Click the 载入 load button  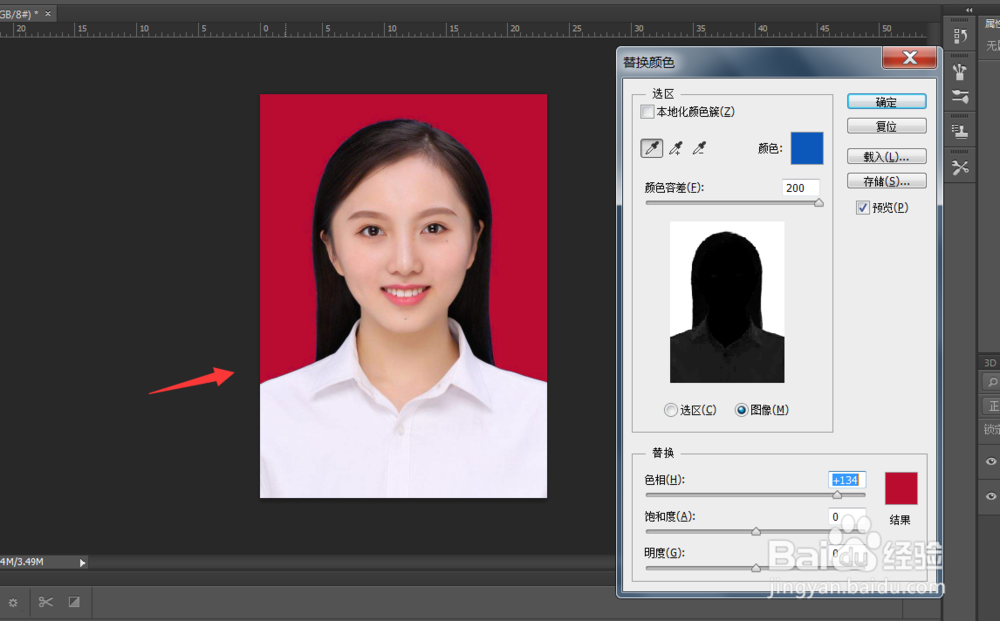886,156
